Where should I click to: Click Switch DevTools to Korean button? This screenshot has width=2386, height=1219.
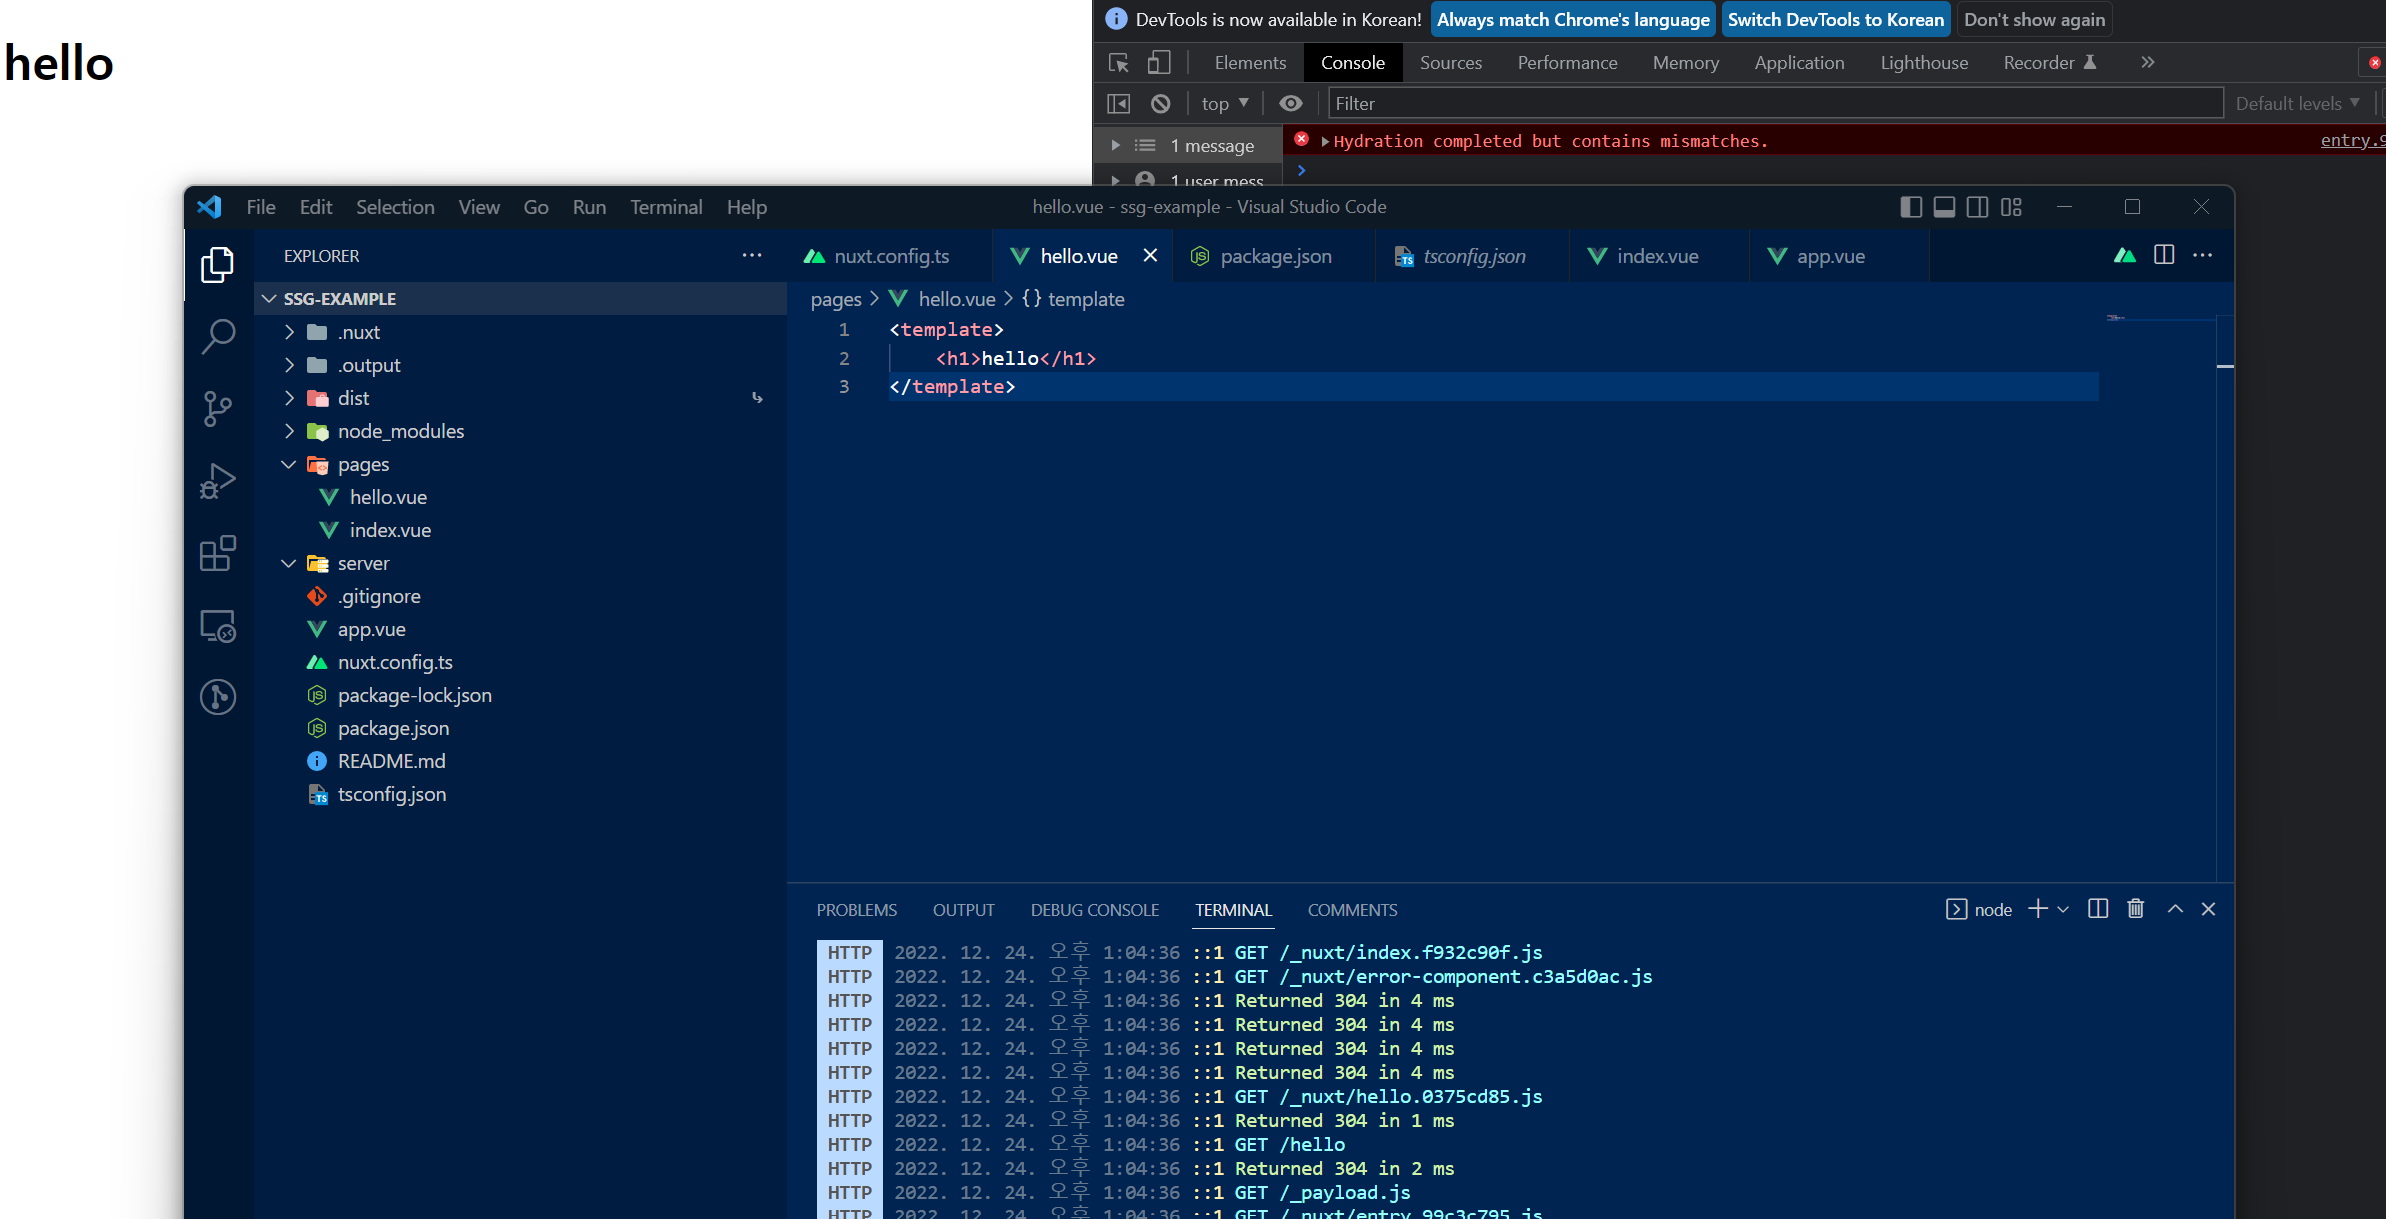1836,20
